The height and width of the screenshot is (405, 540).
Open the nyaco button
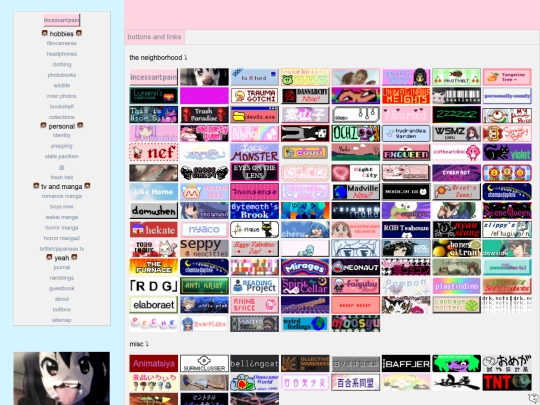click(x=204, y=230)
